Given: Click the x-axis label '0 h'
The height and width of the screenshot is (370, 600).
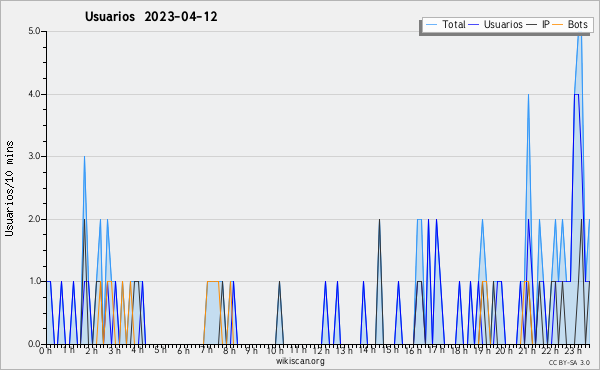Looking at the screenshot, I should pos(46,351).
